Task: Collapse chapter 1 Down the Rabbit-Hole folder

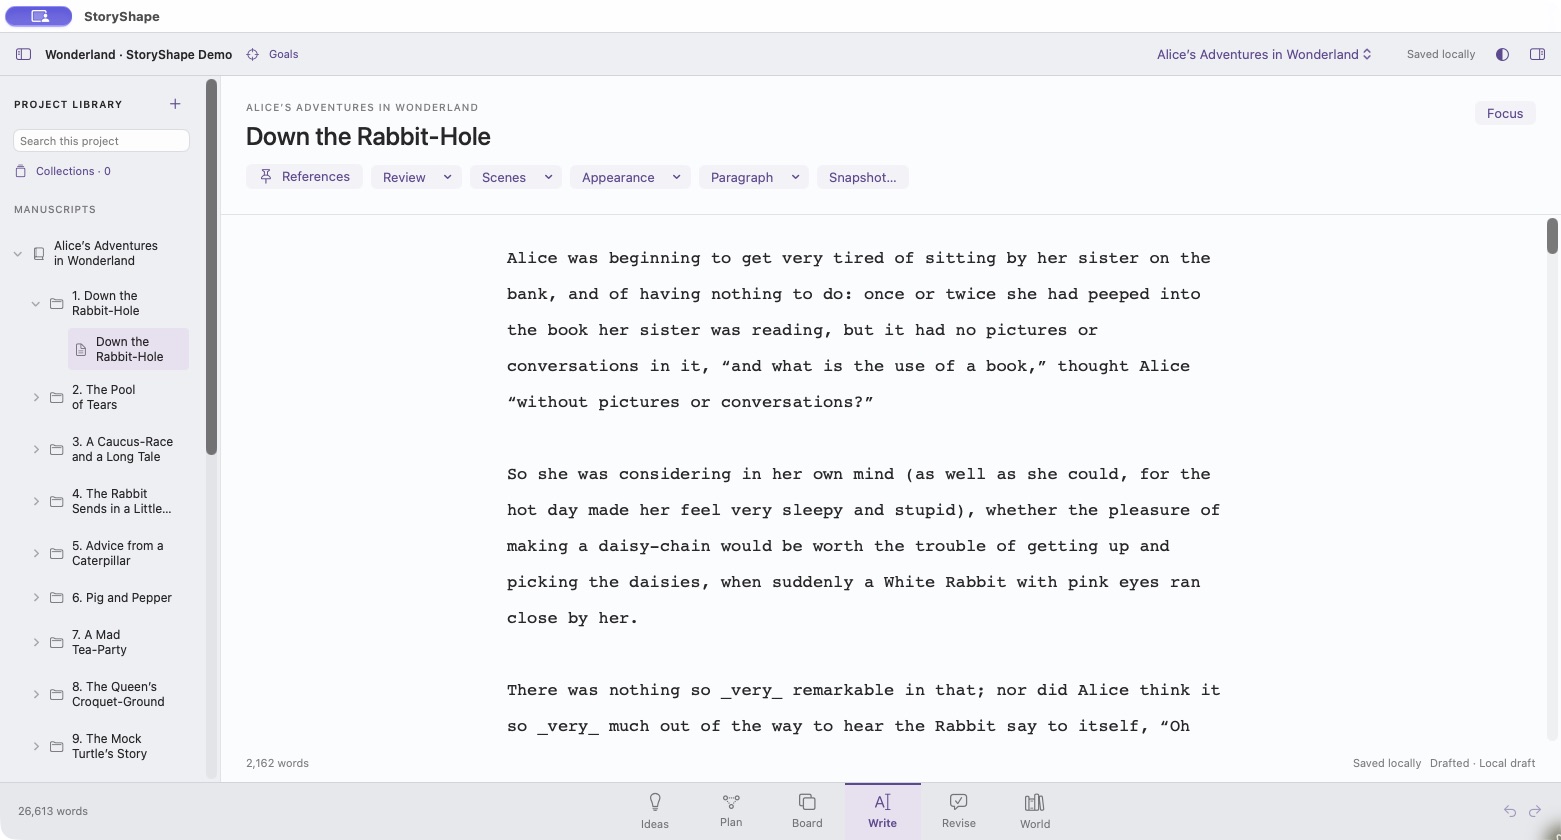Action: 36,303
